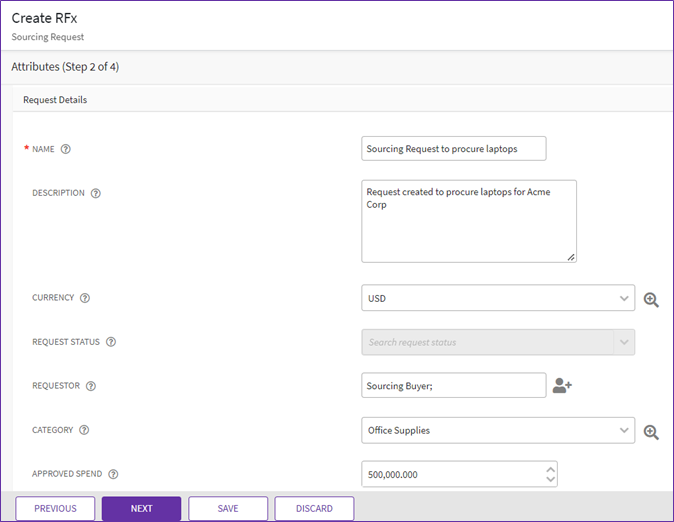The height and width of the screenshot is (522, 674).
Task: Decrease approved spend with down arrow
Action: tap(548, 480)
